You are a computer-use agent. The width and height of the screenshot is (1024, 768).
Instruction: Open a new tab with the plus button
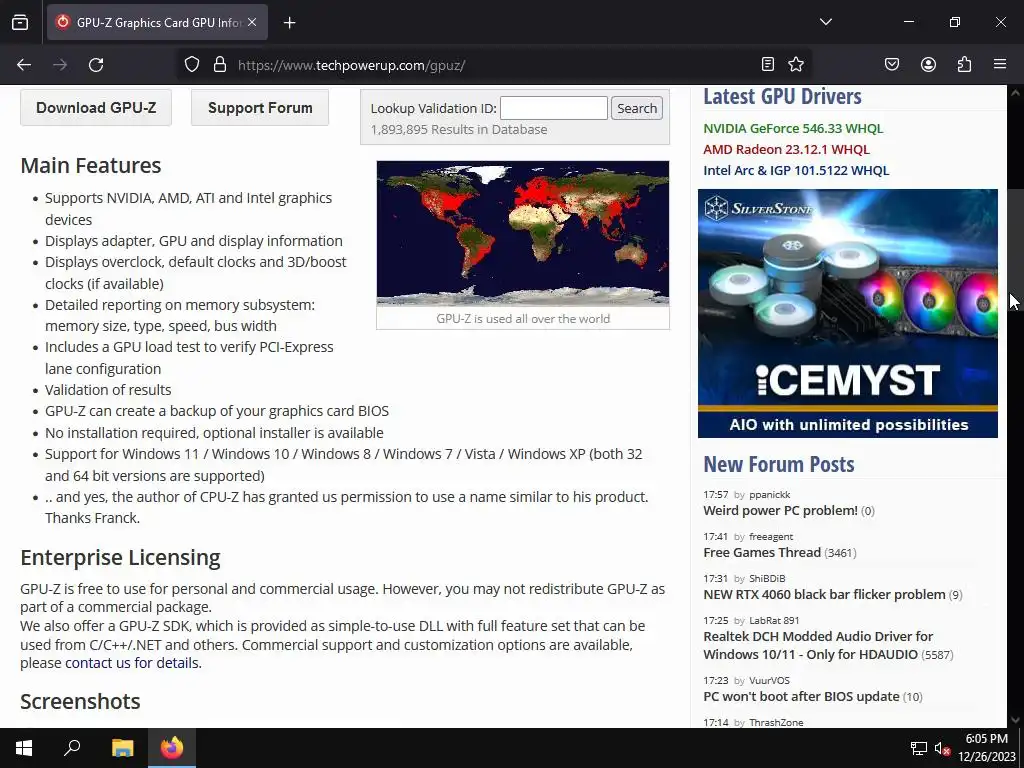[x=289, y=23]
